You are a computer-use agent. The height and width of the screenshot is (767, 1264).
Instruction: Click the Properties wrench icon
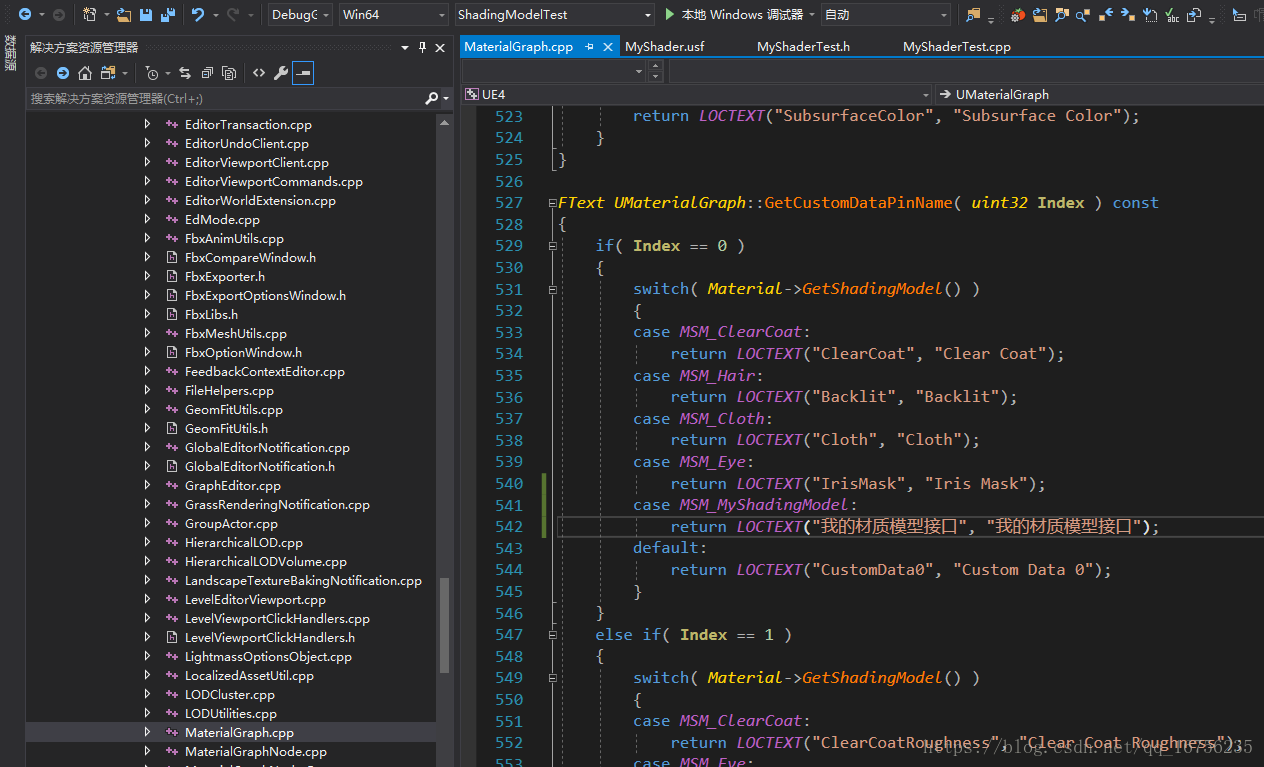coord(281,73)
